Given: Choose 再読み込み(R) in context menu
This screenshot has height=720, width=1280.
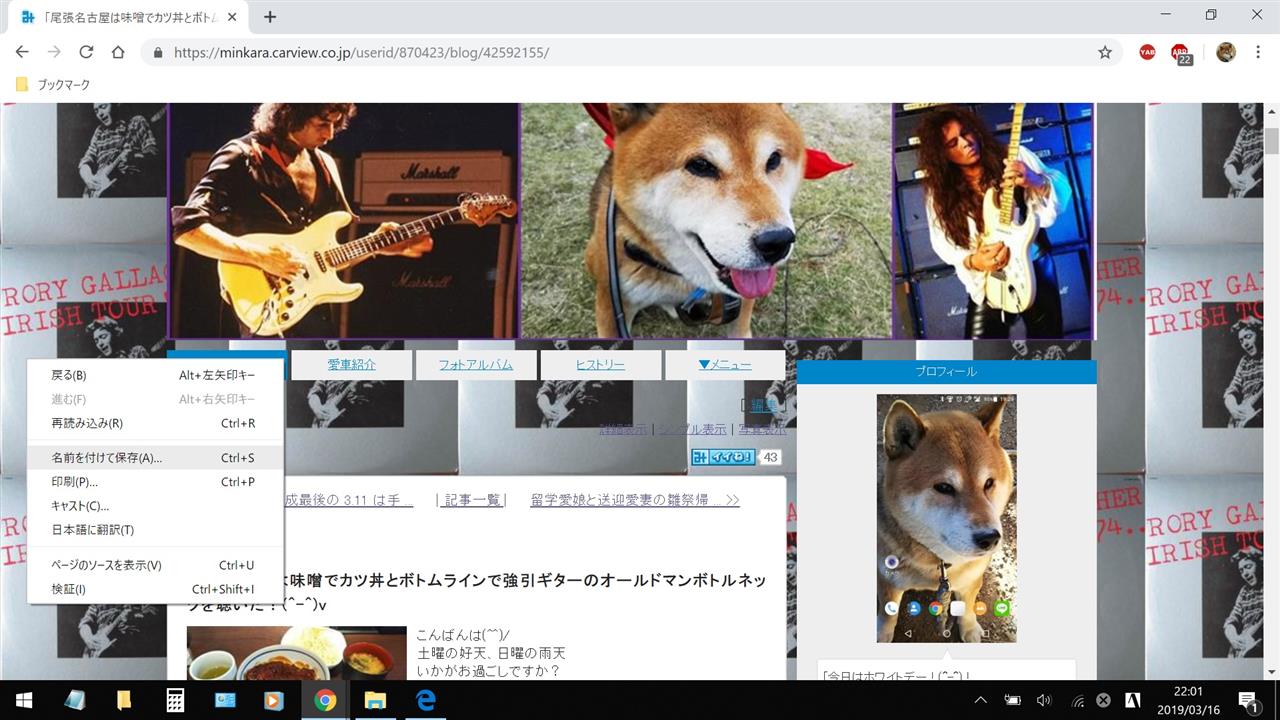Looking at the screenshot, I should click(155, 423).
